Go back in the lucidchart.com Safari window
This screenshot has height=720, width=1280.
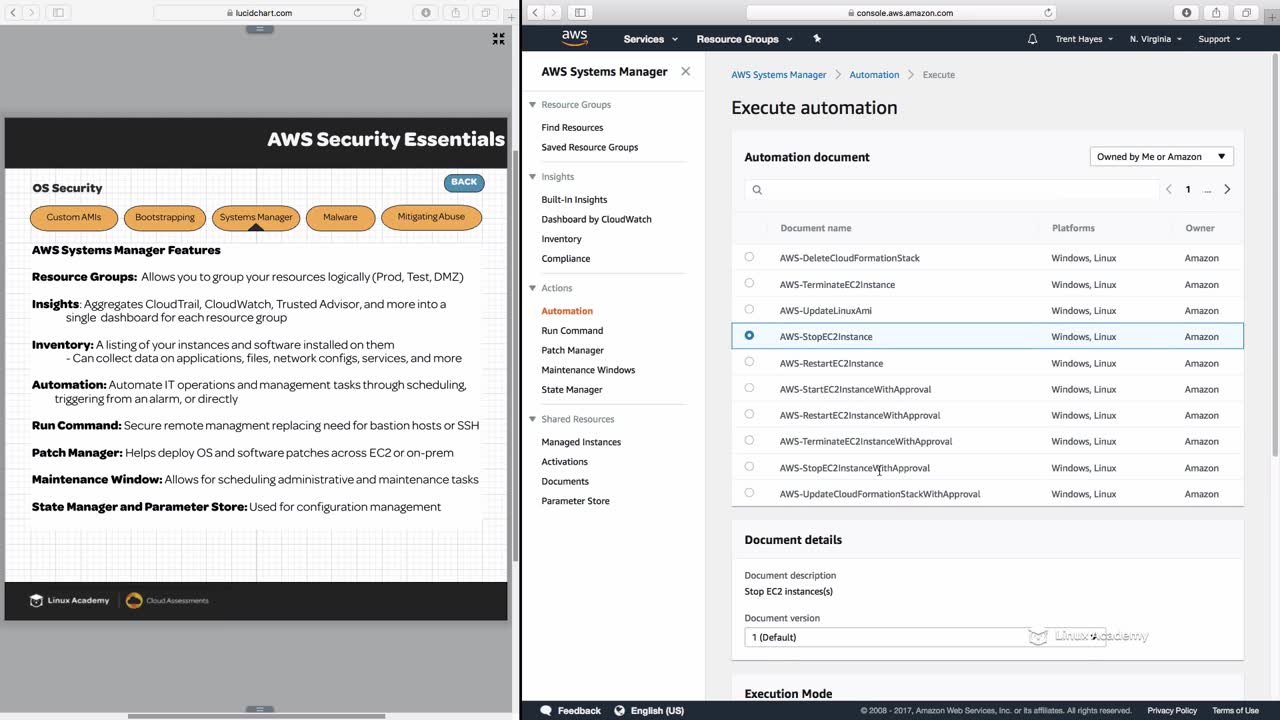tap(12, 13)
